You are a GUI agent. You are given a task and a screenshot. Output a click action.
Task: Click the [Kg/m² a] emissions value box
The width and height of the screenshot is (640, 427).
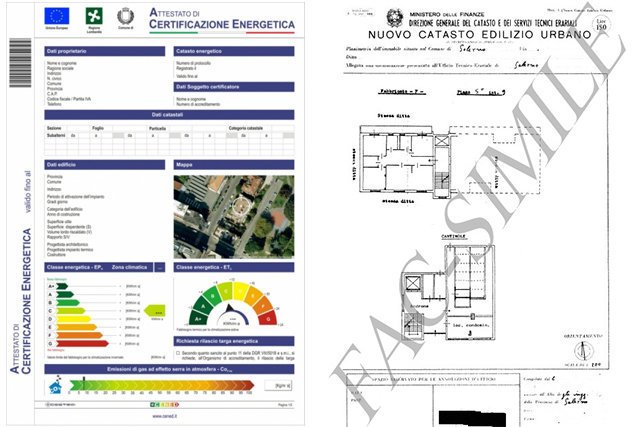point(278,385)
